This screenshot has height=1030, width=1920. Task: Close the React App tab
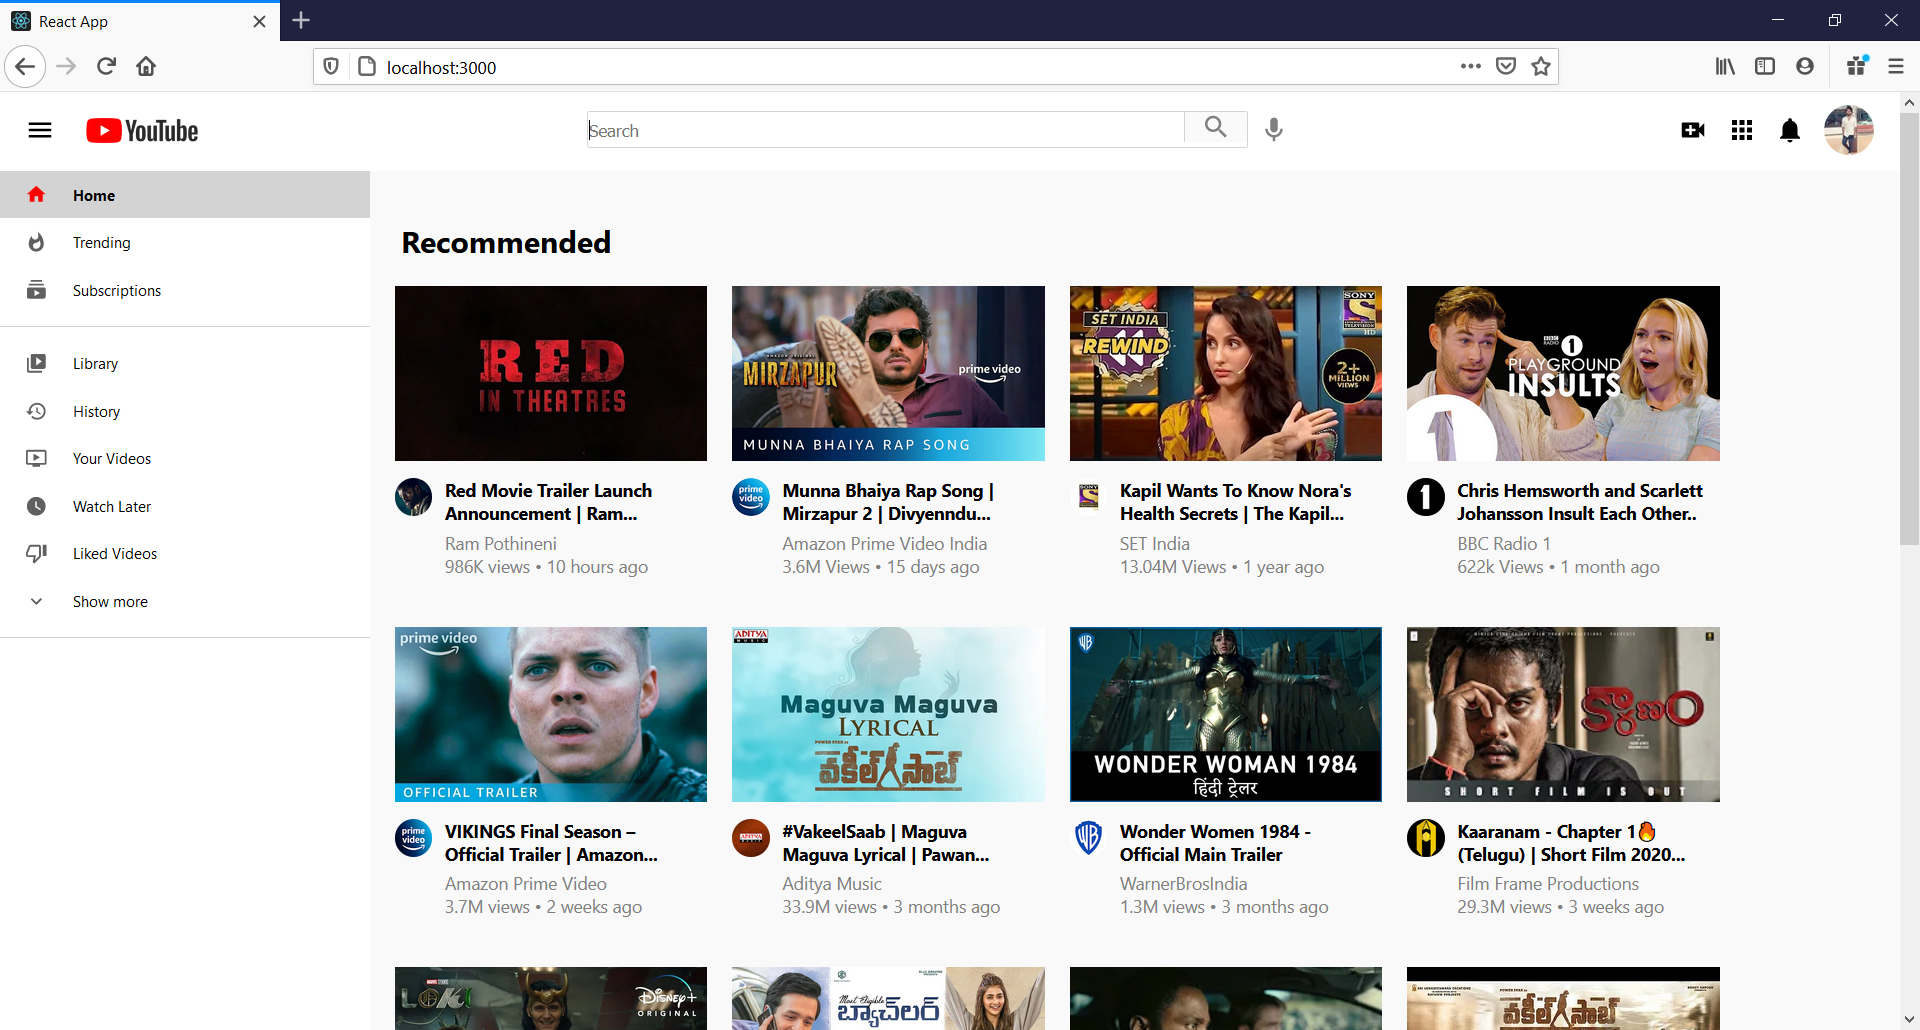point(259,21)
